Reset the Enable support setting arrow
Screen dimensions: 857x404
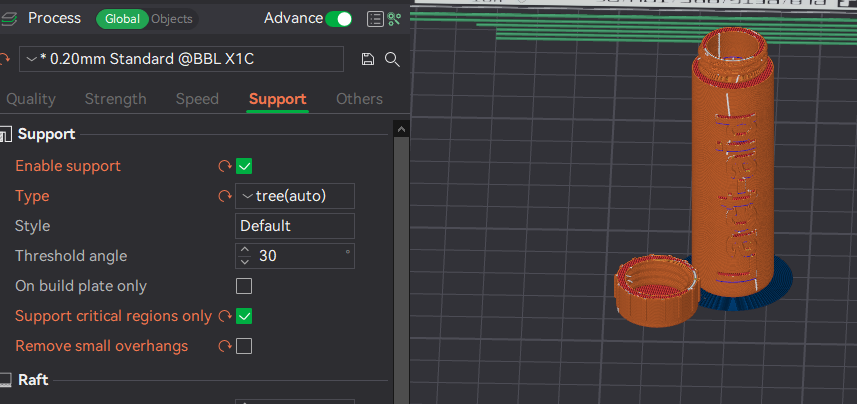click(x=224, y=166)
